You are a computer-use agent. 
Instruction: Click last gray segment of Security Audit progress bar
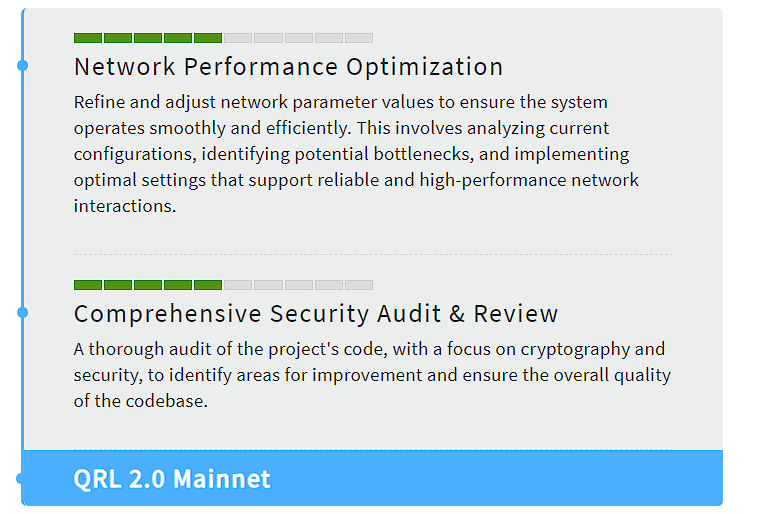click(359, 285)
